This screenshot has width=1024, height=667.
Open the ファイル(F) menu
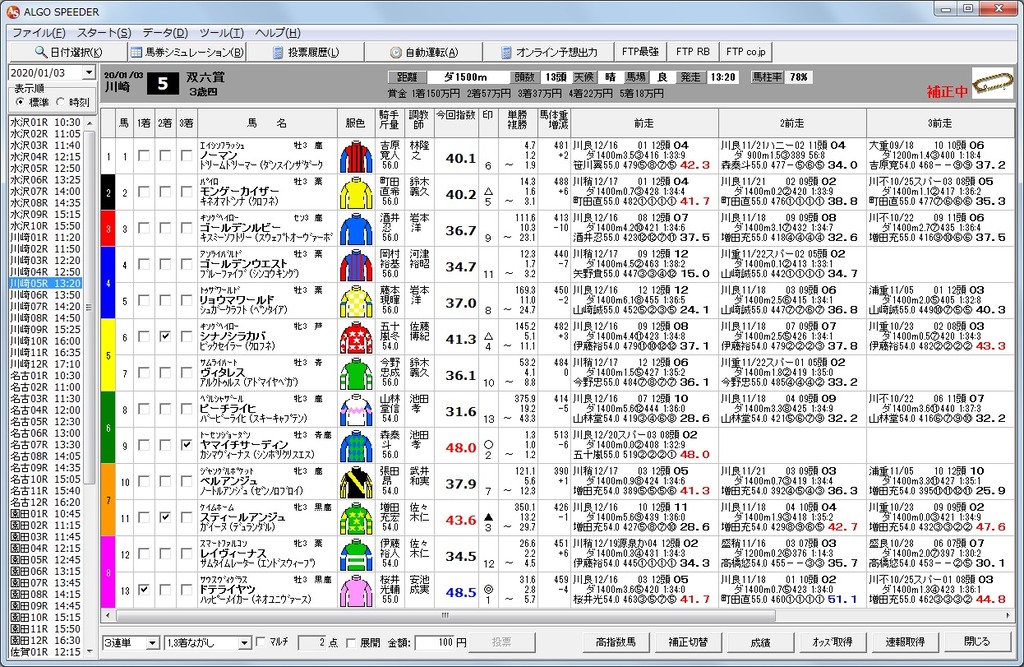39,33
